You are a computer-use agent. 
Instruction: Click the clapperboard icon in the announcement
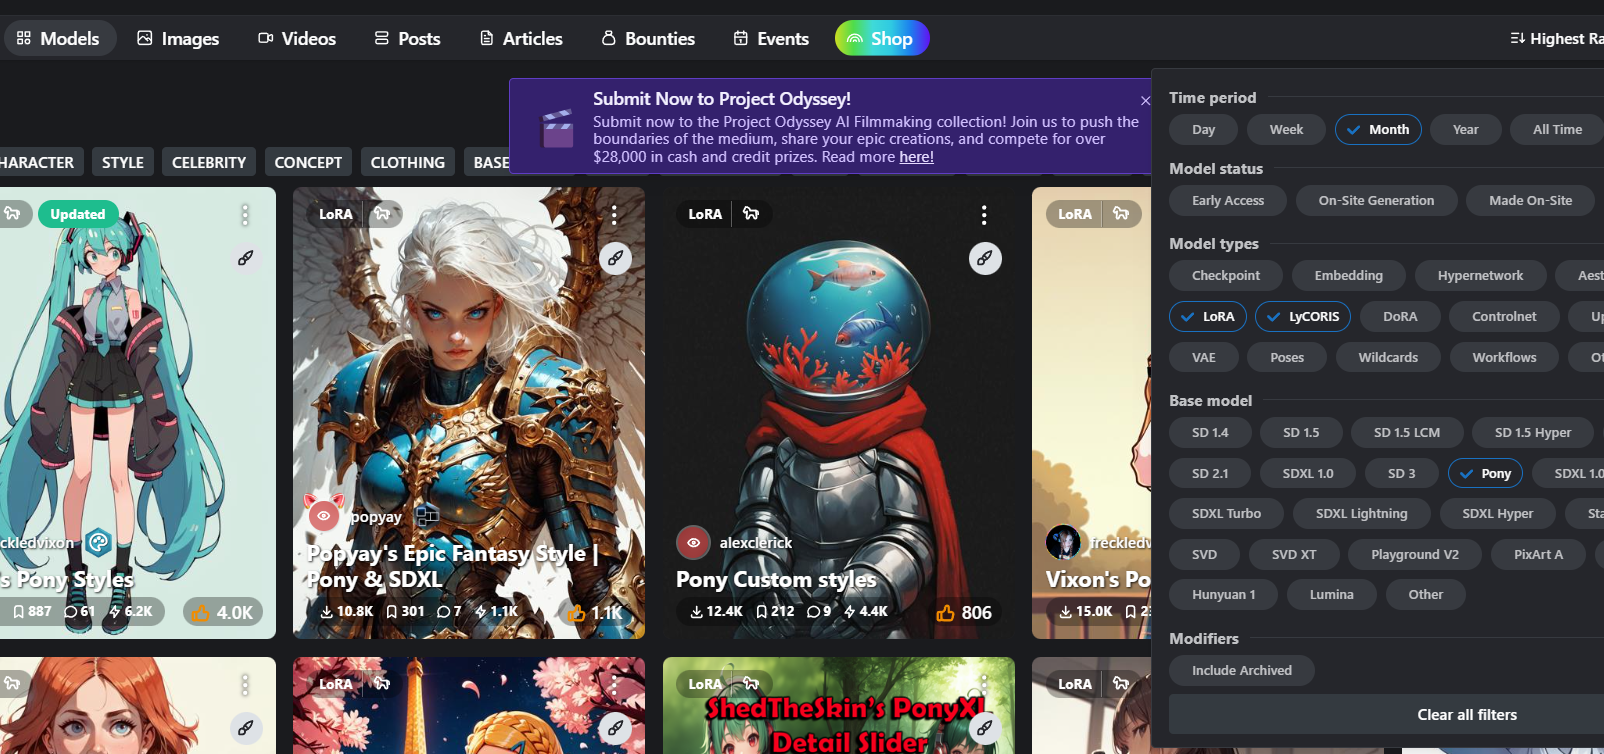(557, 128)
